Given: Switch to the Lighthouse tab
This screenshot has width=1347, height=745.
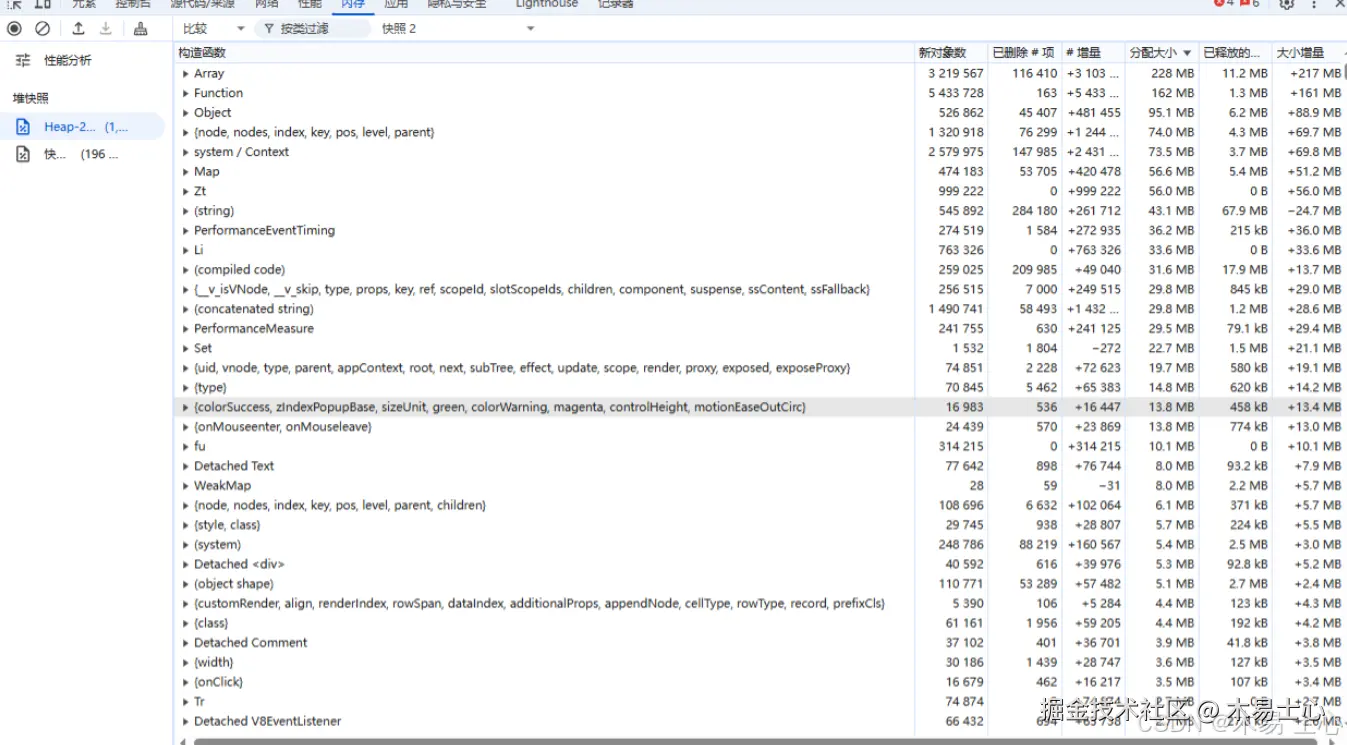Looking at the screenshot, I should click(547, 5).
